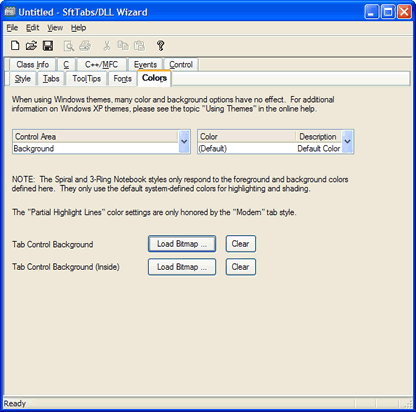Click the Help question mark icon
Image resolution: width=416 pixels, height=412 pixels.
click(160, 46)
